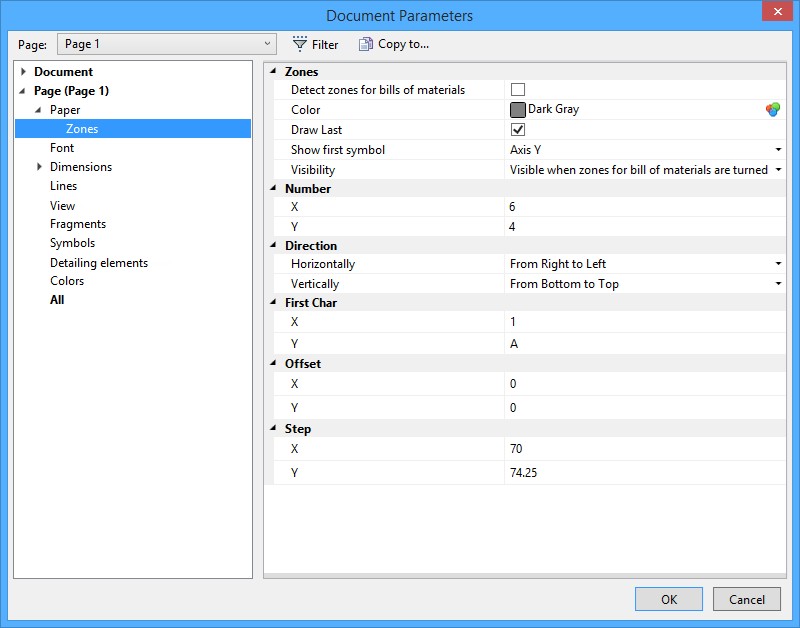Collapse the Zones properties section
The image size is (800, 628).
[x=272, y=71]
